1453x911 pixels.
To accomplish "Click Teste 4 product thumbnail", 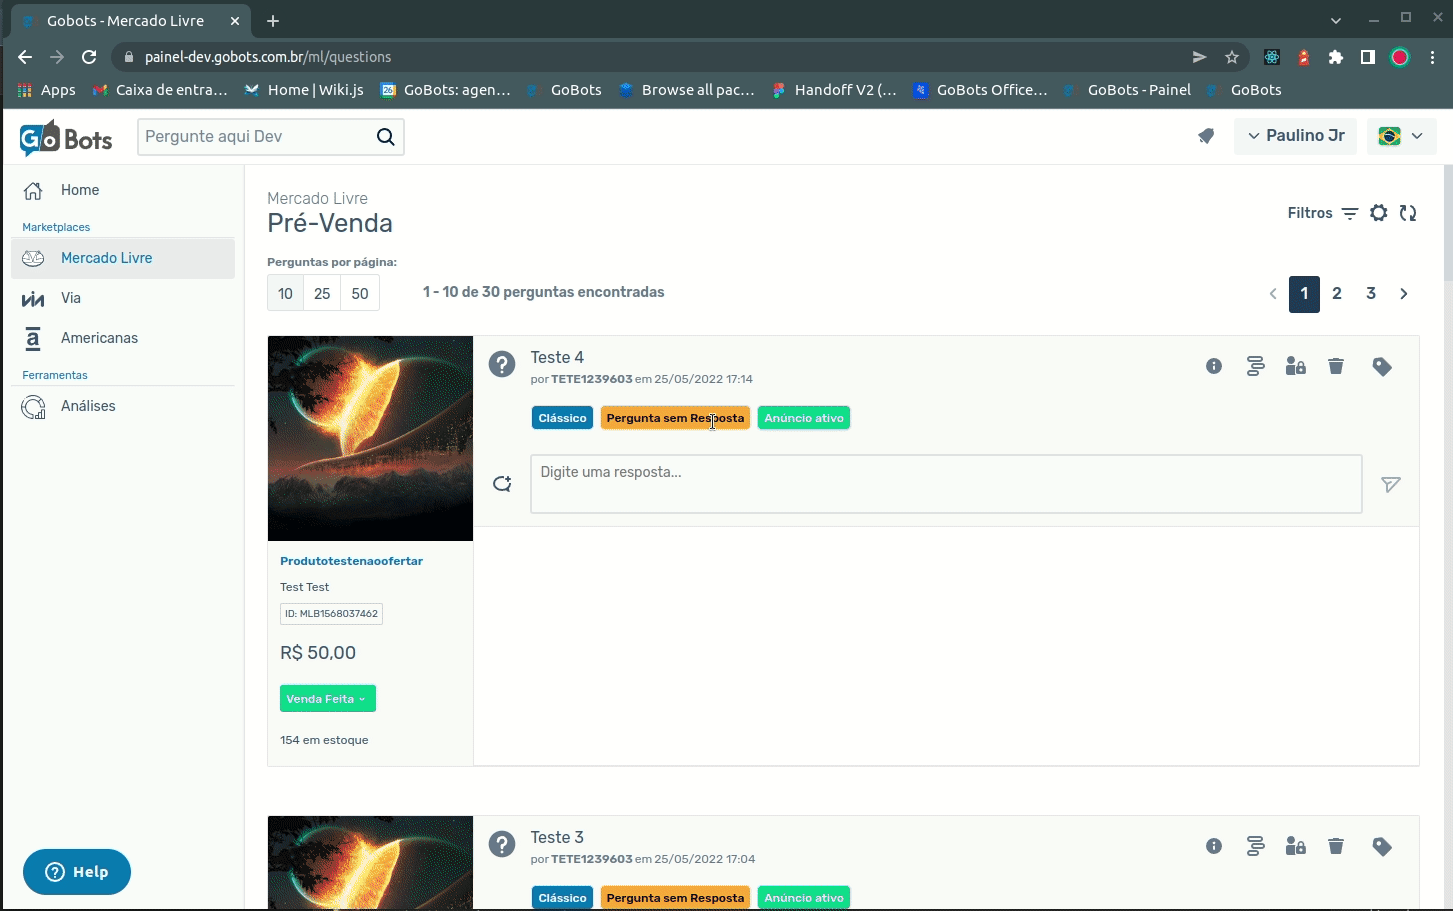I will point(370,438).
